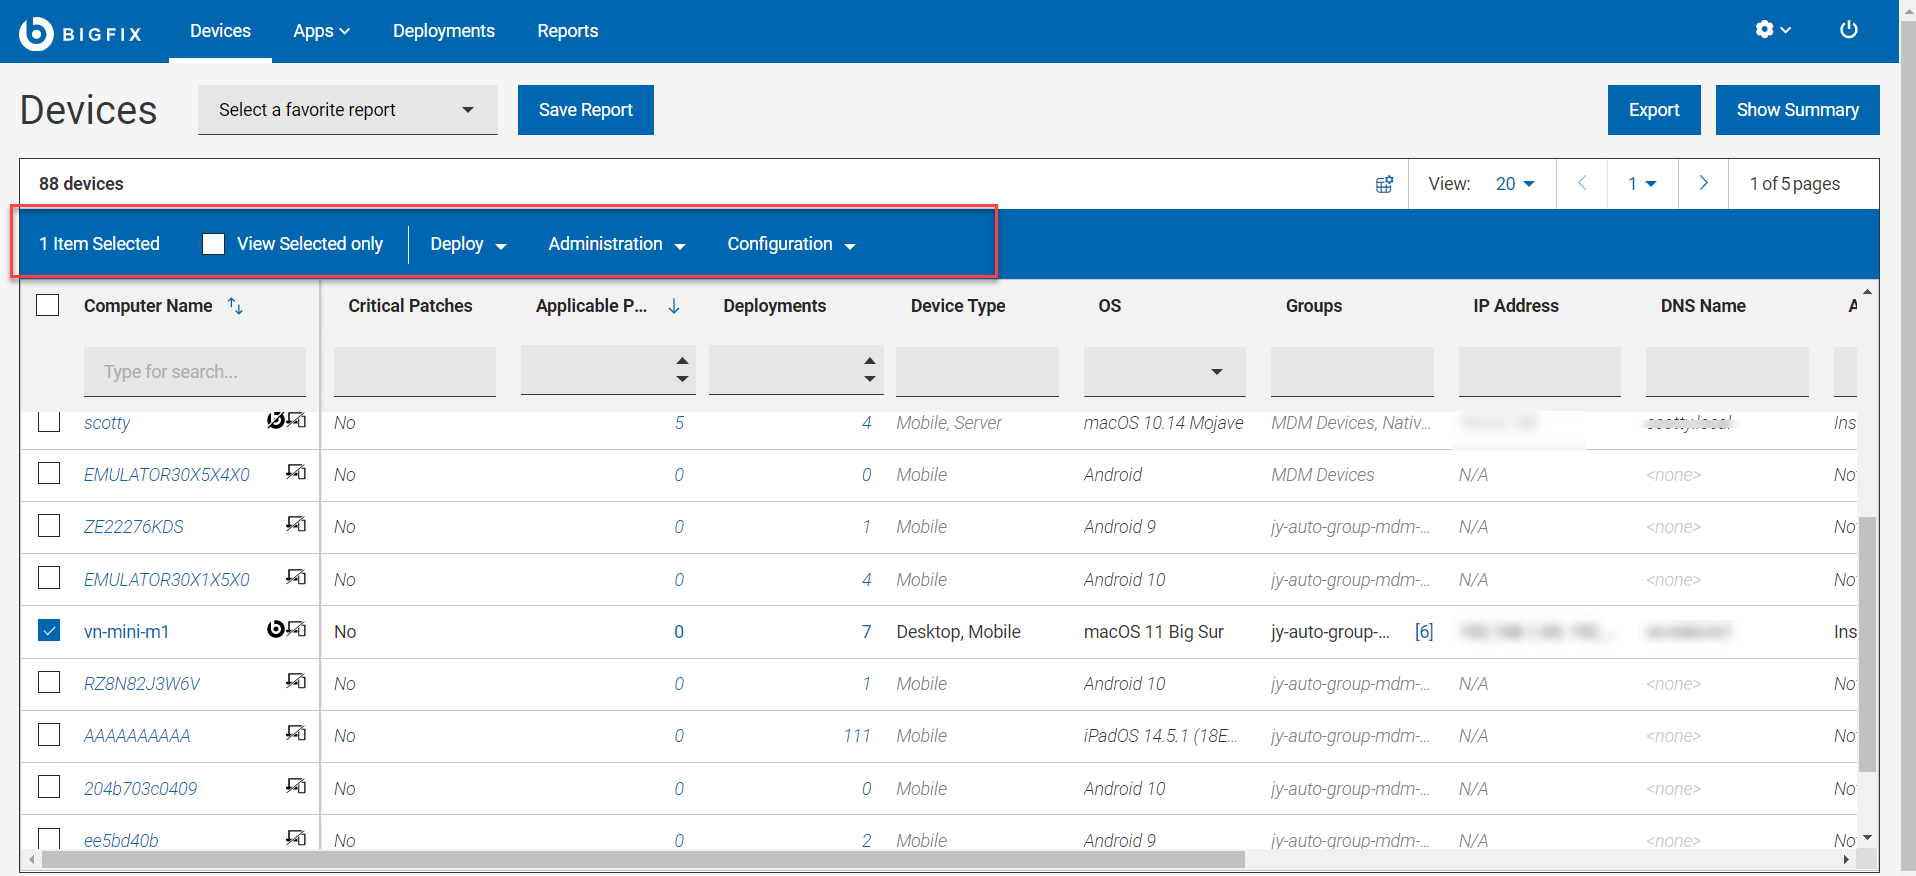The width and height of the screenshot is (1916, 876).
Task: Click Applicable Patches descending sort arrow
Action: coord(674,306)
